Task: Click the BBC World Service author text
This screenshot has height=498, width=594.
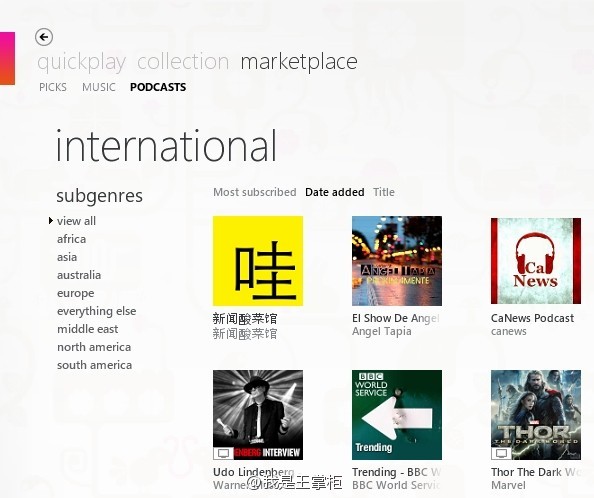Action: coord(397,485)
